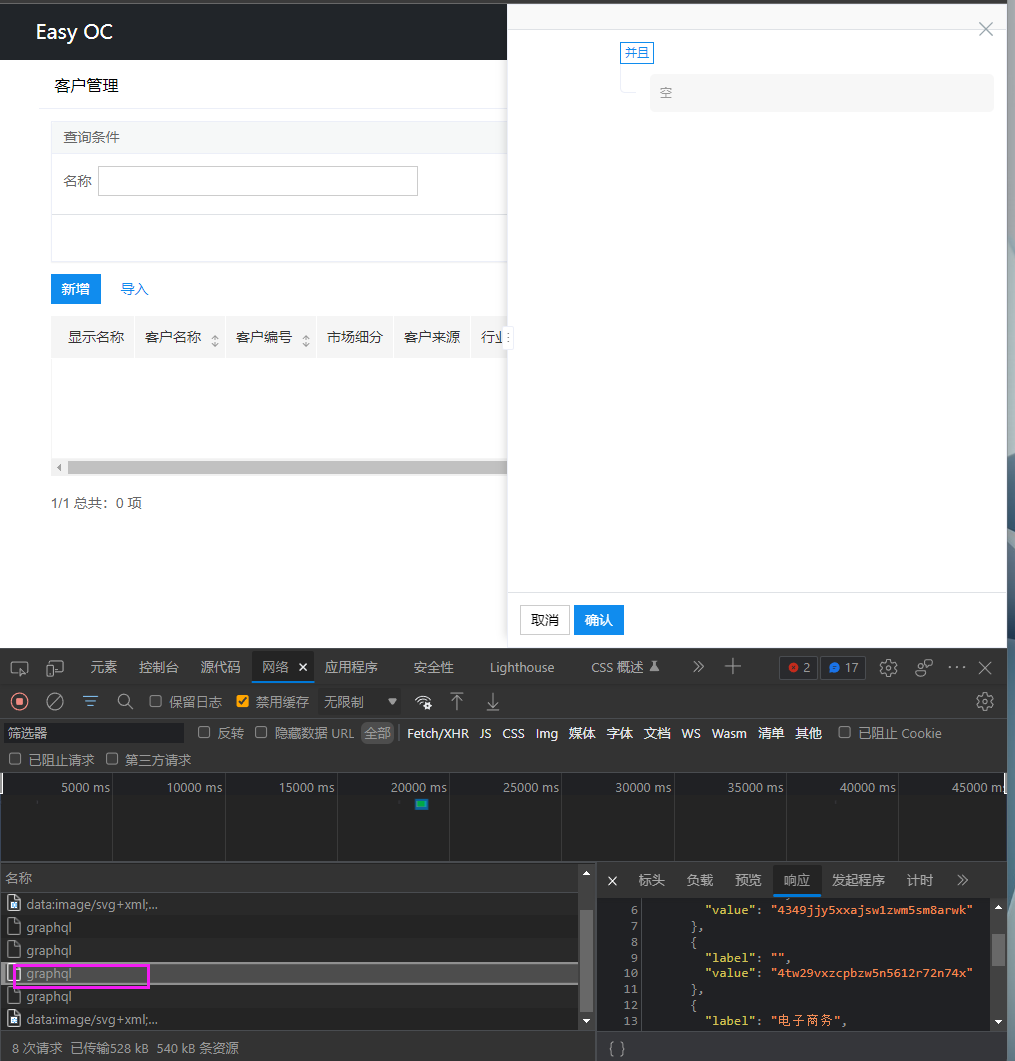Toggle the device emulation icon
Screen dimensions: 1015x1061
[x=55, y=669]
